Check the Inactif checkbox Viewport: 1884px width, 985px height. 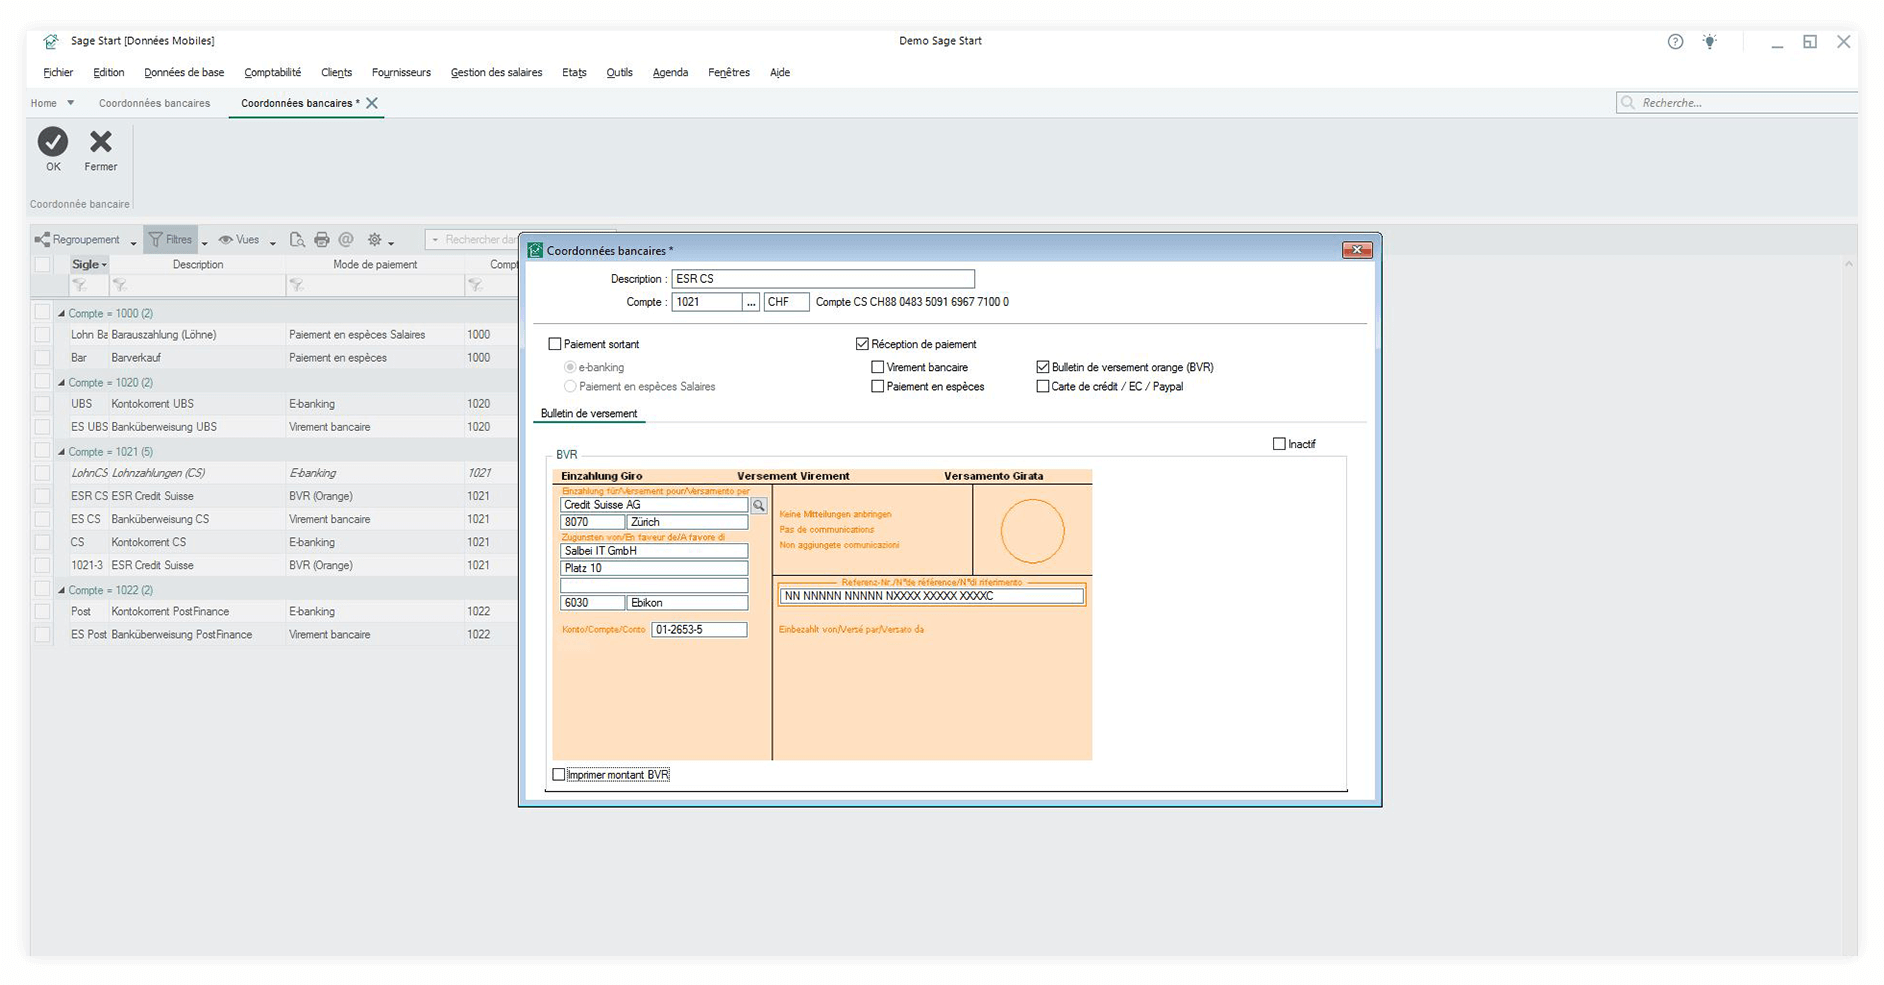(1279, 444)
